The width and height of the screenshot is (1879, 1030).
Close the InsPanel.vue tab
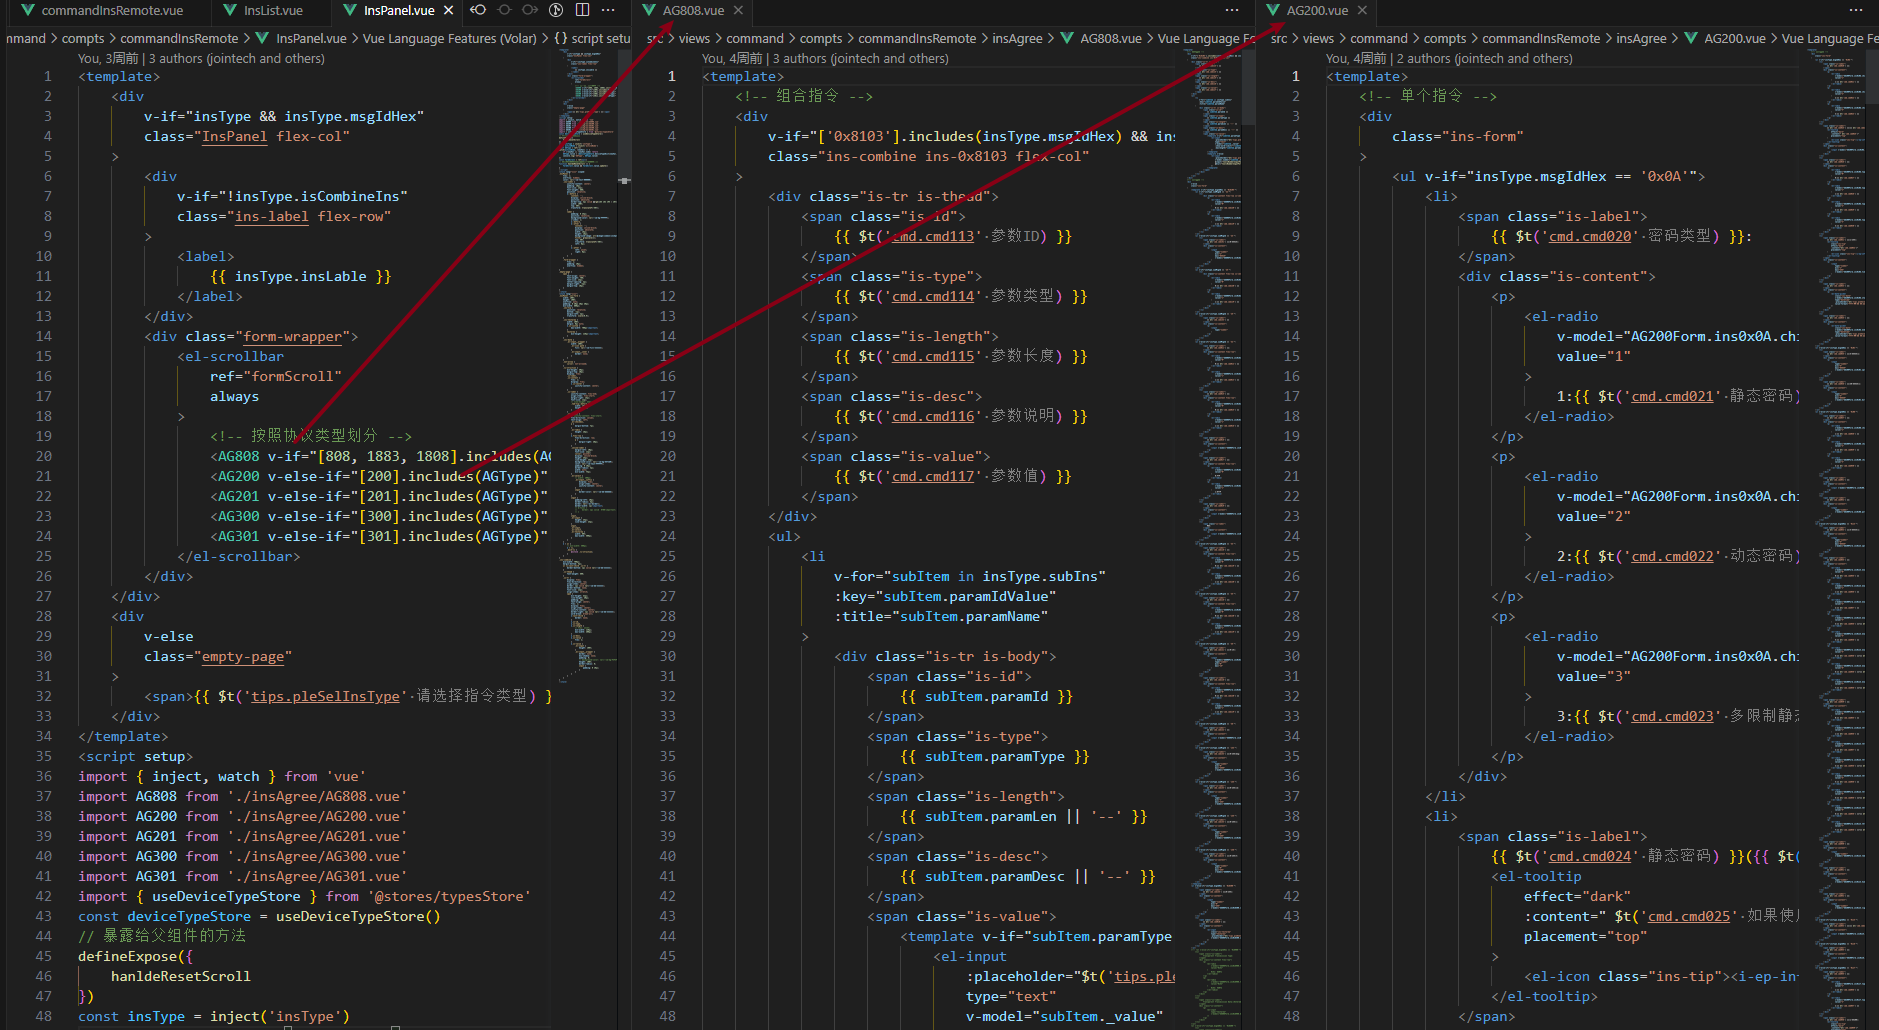pyautogui.click(x=448, y=10)
